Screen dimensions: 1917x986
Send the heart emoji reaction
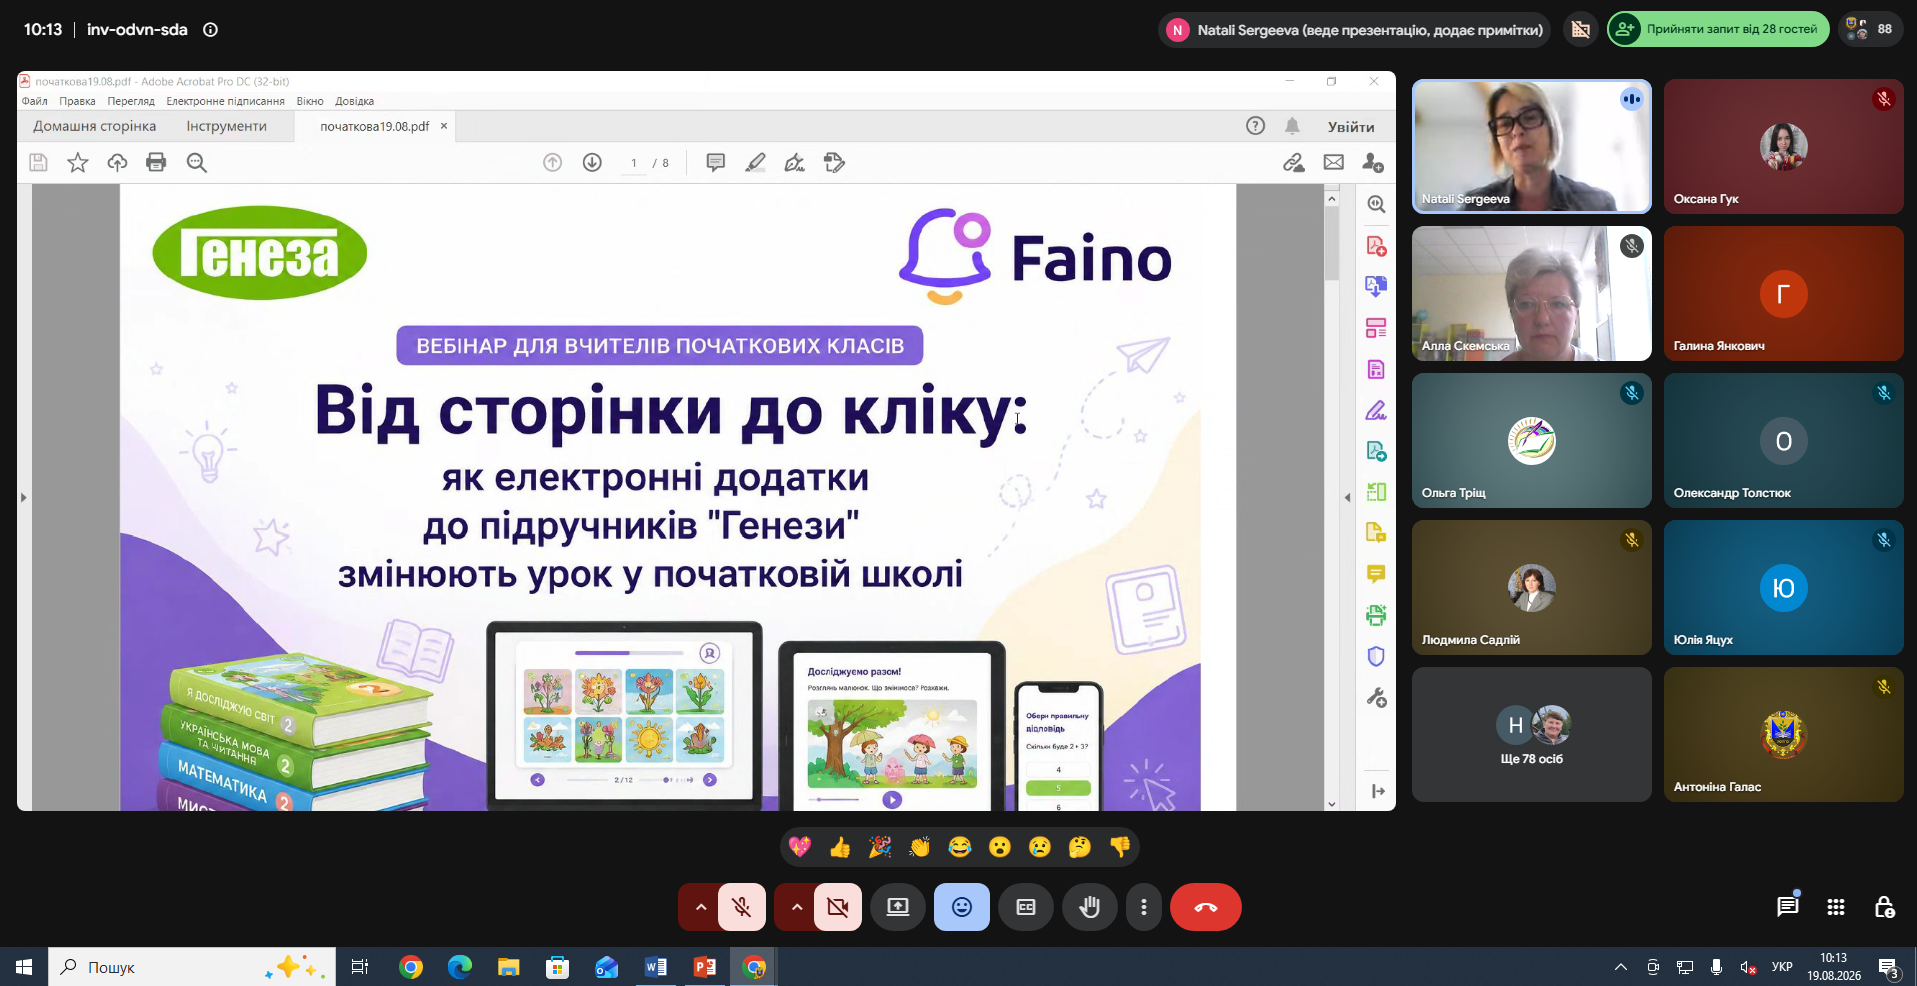[x=800, y=847]
